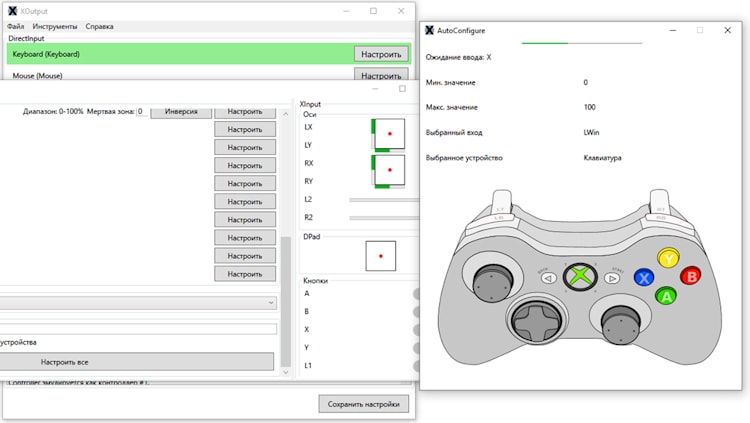This screenshot has width=750, height=423.
Task: Click the Мертвая зона input field
Action: (x=142, y=111)
